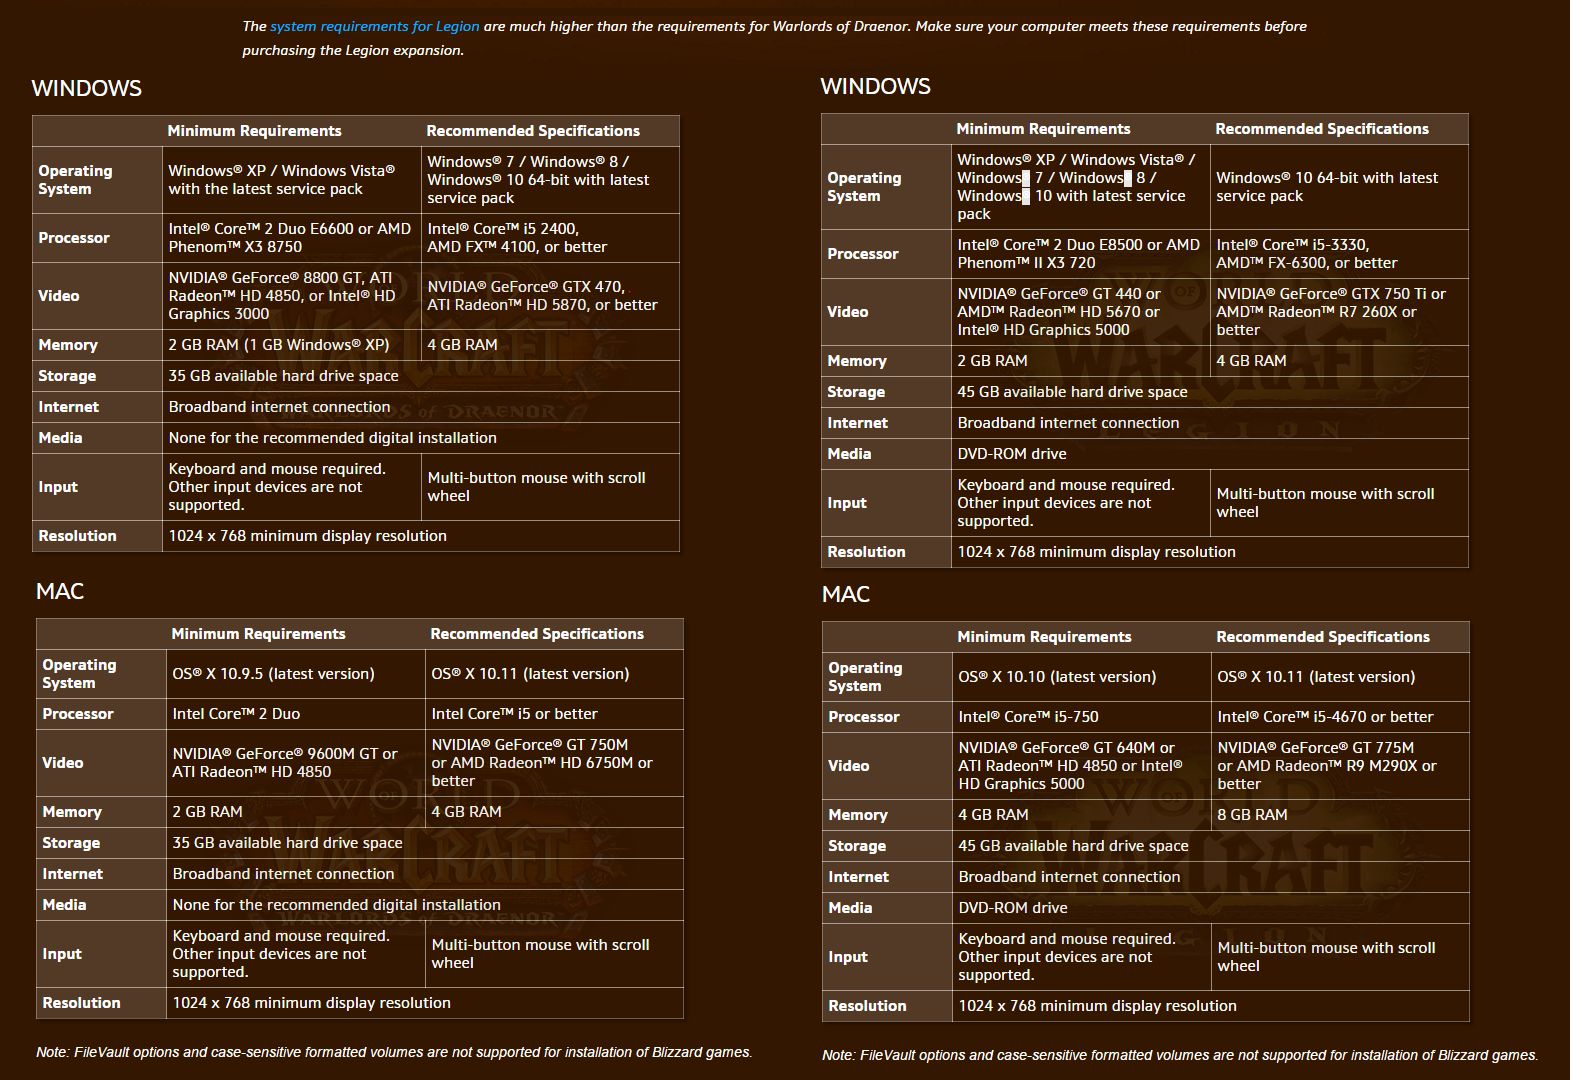Click the '8 GB RAM' cell

coord(1340,815)
